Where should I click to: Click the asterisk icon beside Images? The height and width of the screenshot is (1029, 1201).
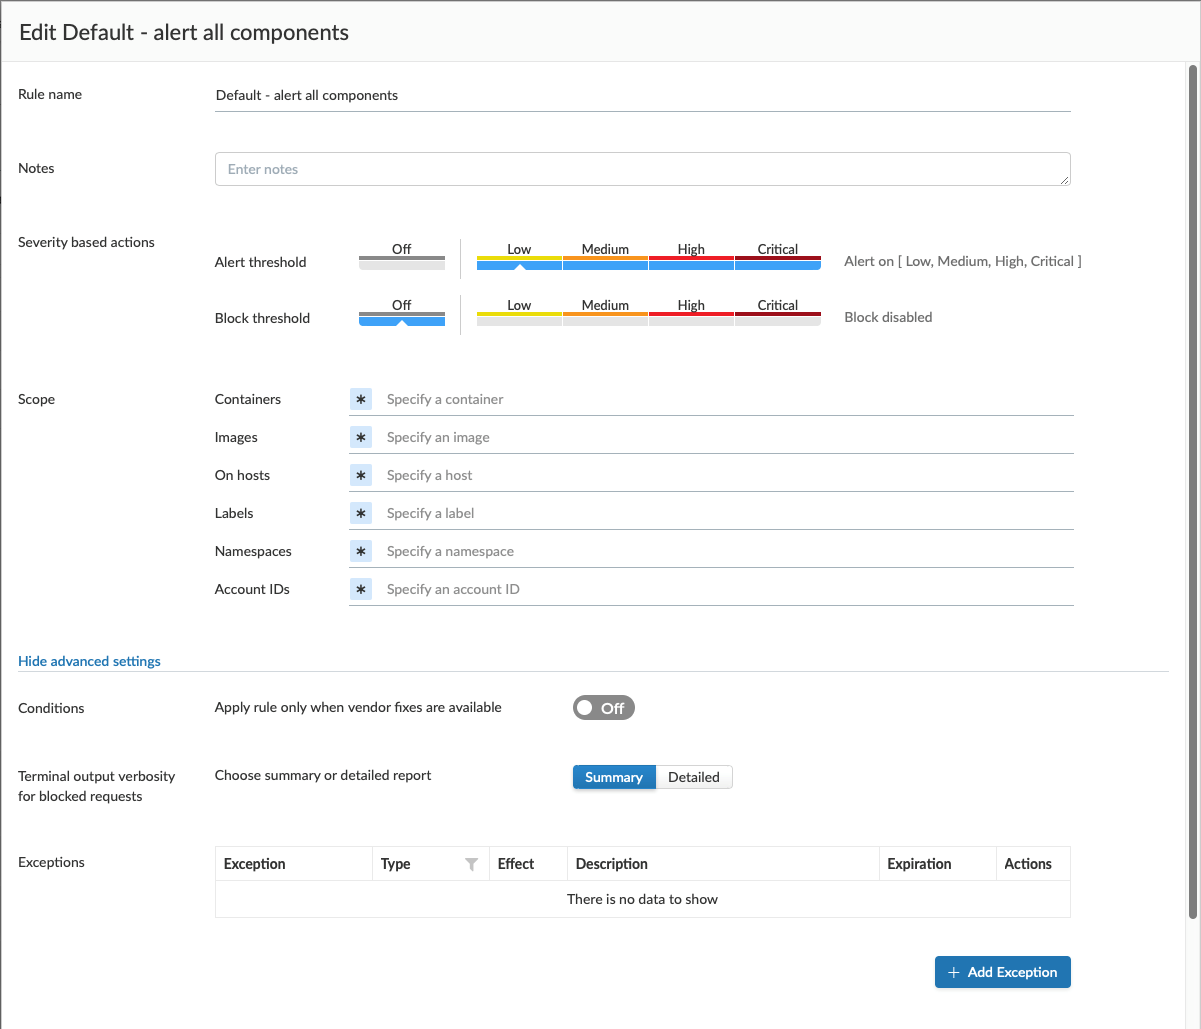(x=361, y=437)
